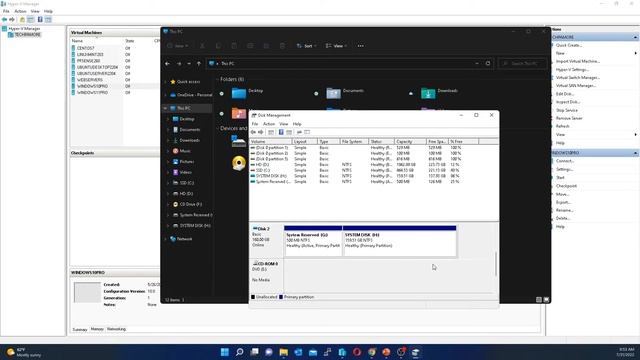Open taskbar Search magnifier
The width and height of the screenshot is (640, 360).
click(240, 352)
